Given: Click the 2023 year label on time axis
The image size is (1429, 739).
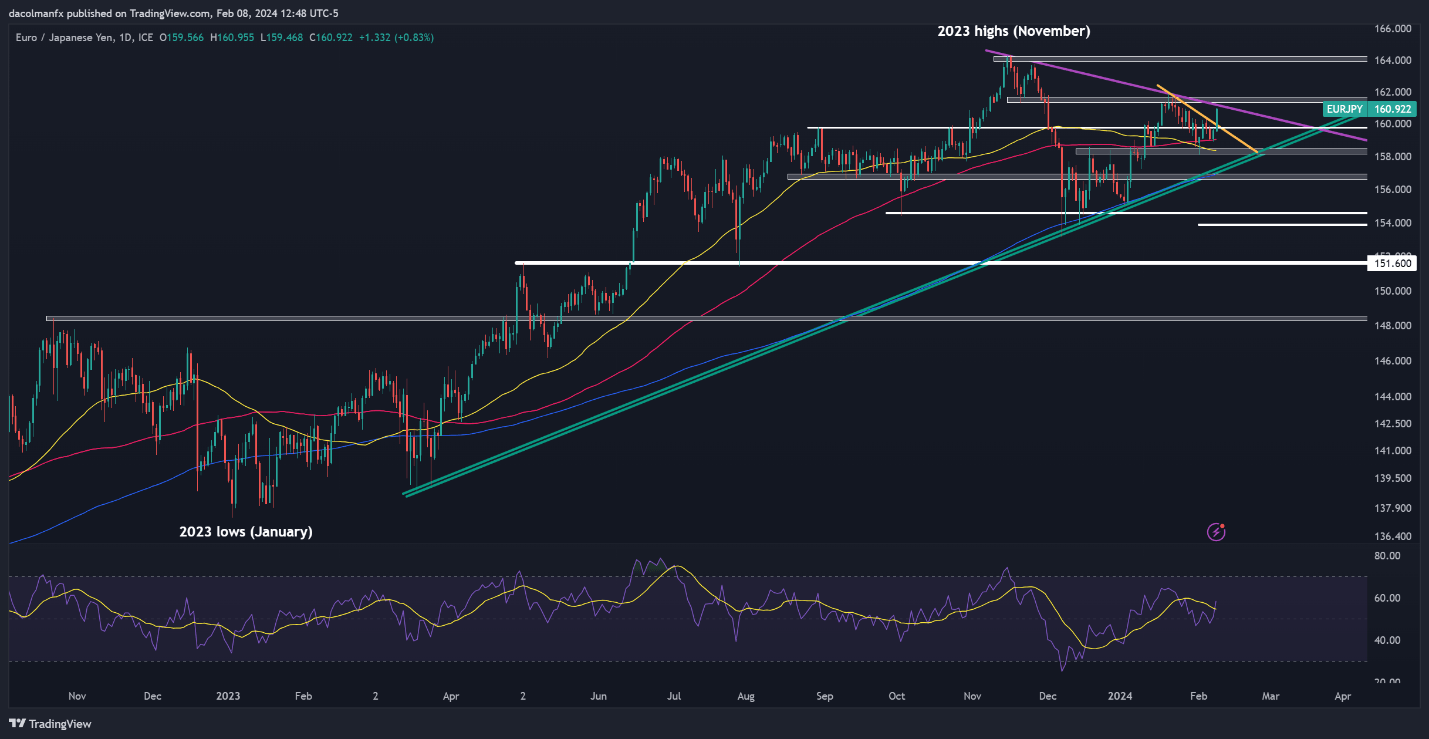Looking at the screenshot, I should tap(228, 695).
